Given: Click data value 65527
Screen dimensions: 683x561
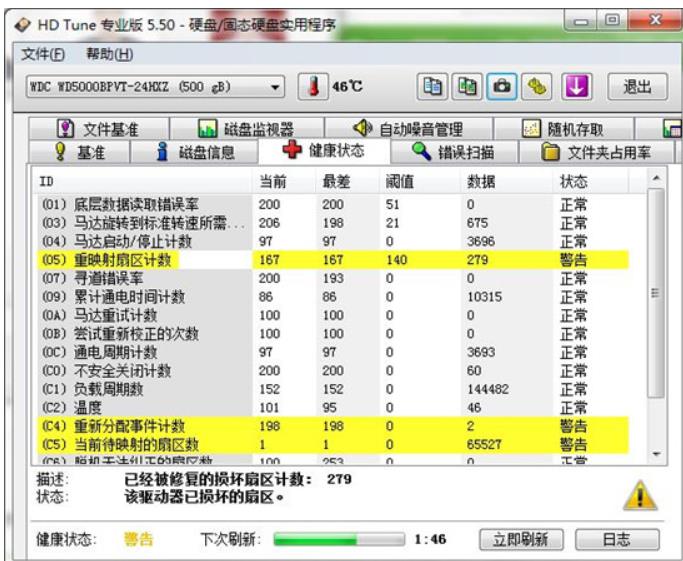Looking at the screenshot, I should (484, 444).
